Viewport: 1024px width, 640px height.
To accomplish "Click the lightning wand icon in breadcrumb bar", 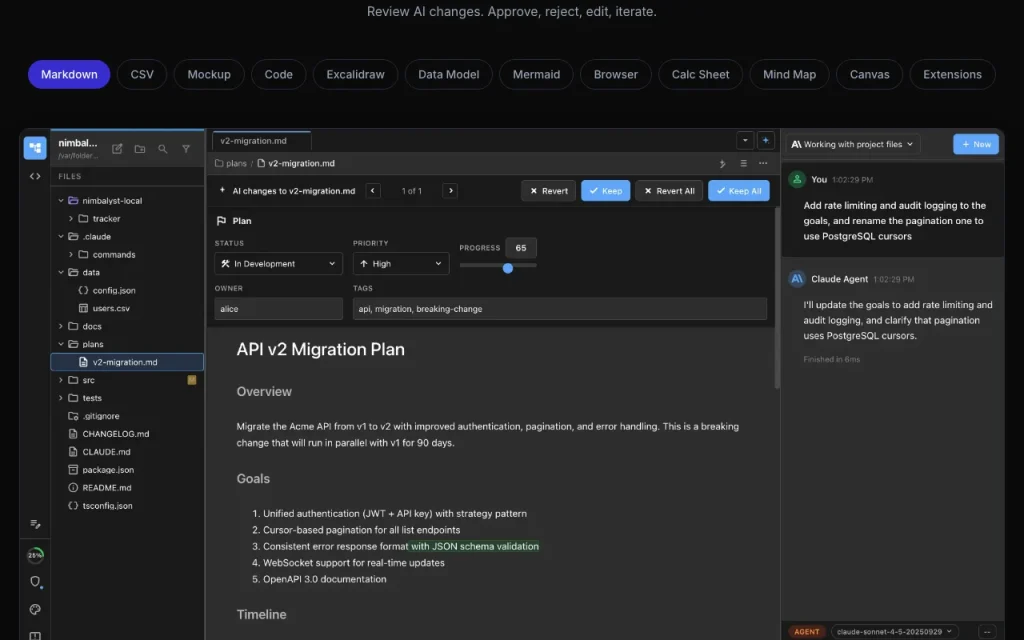I will (x=722, y=163).
